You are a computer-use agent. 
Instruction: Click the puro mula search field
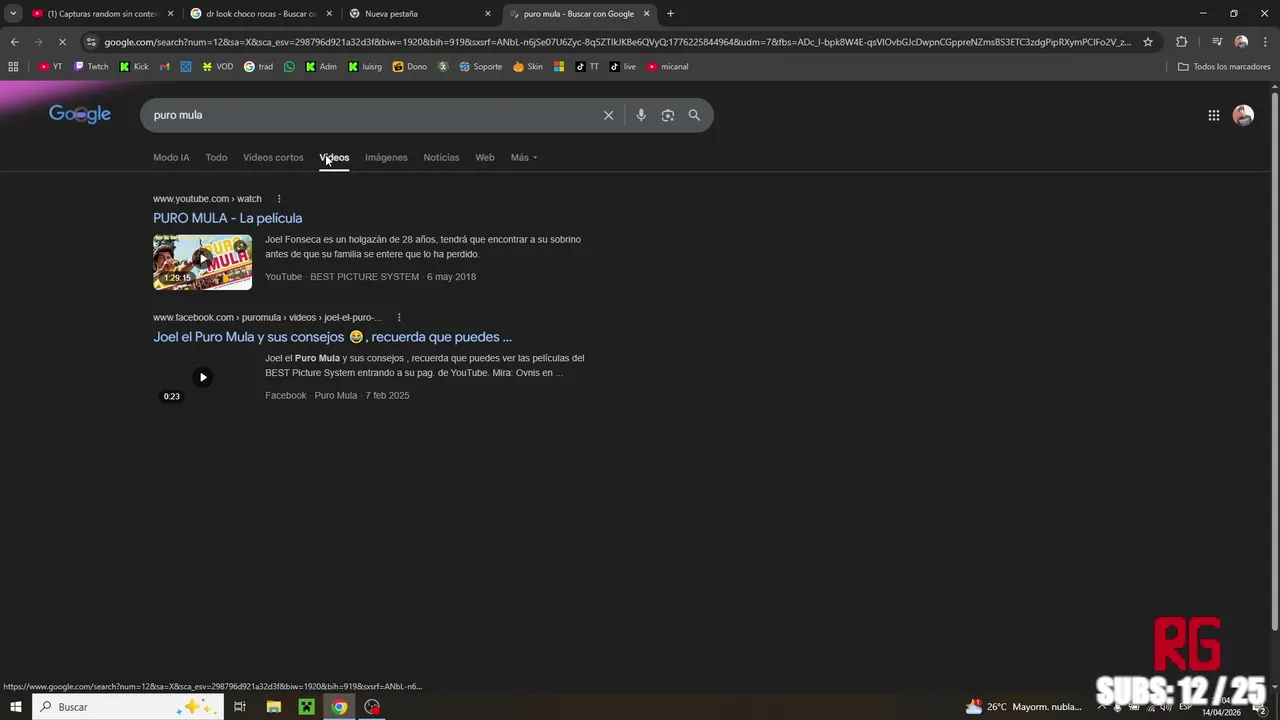click(370, 115)
